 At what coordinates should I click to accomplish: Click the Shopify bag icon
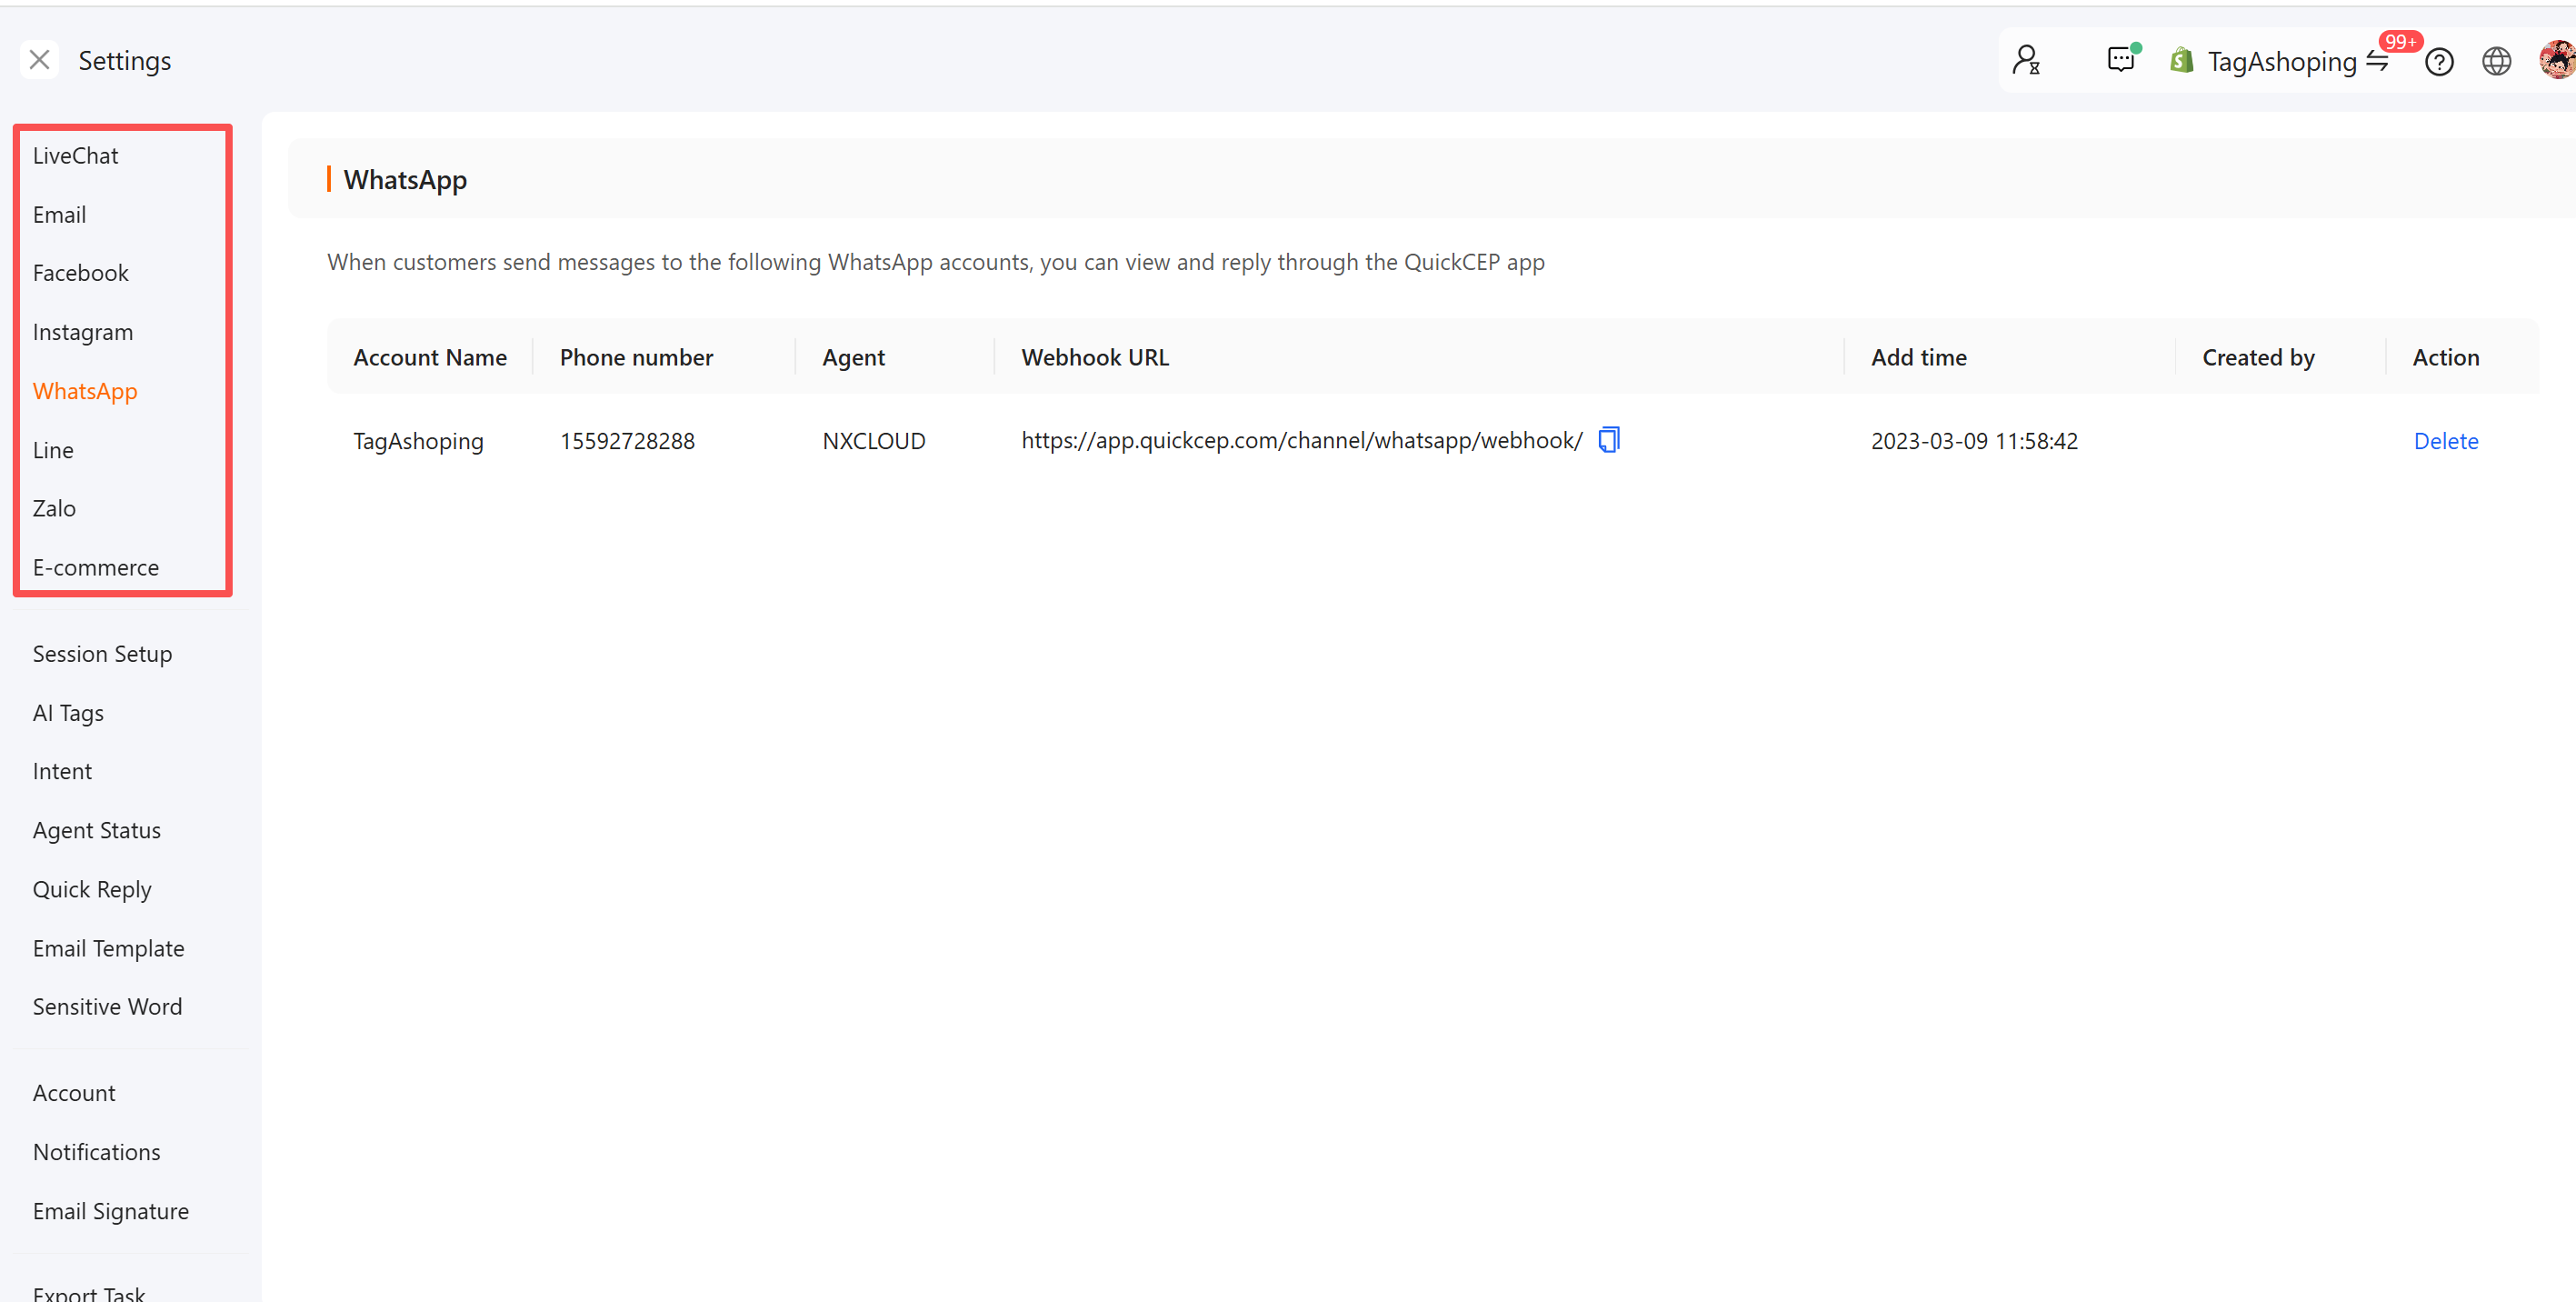2182,61
